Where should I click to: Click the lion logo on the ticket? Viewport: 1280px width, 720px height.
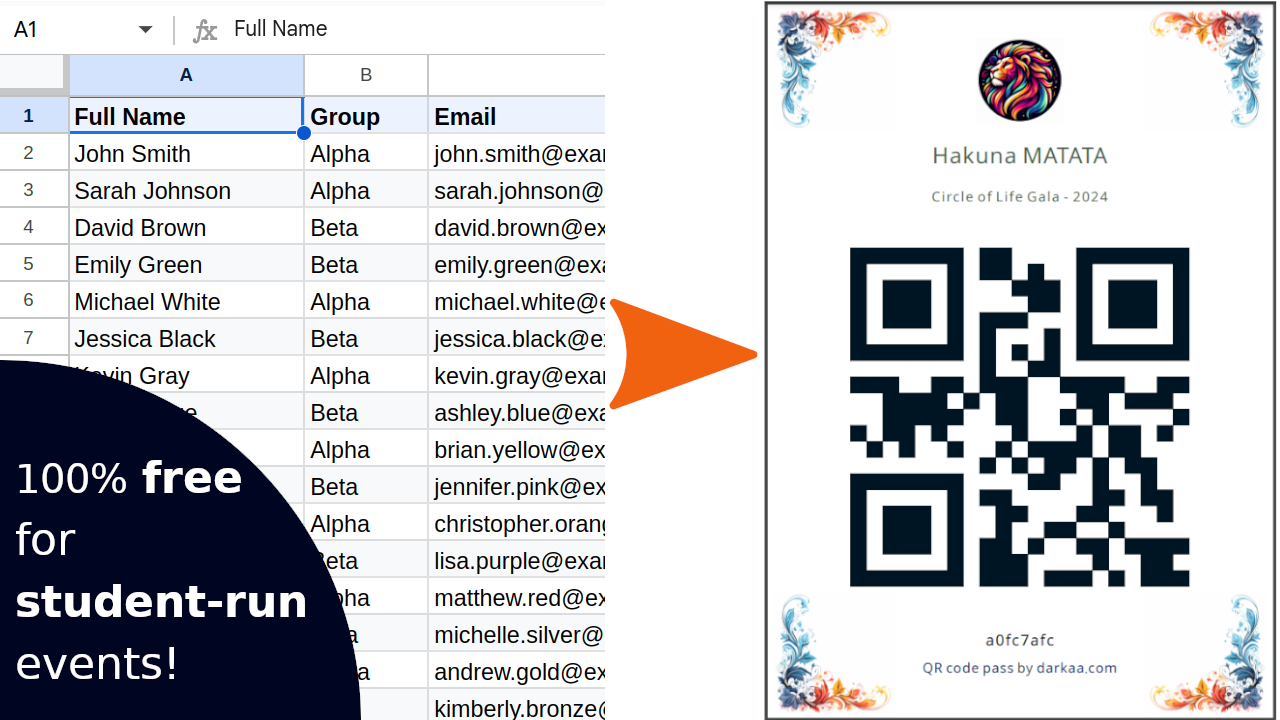[x=1019, y=80]
